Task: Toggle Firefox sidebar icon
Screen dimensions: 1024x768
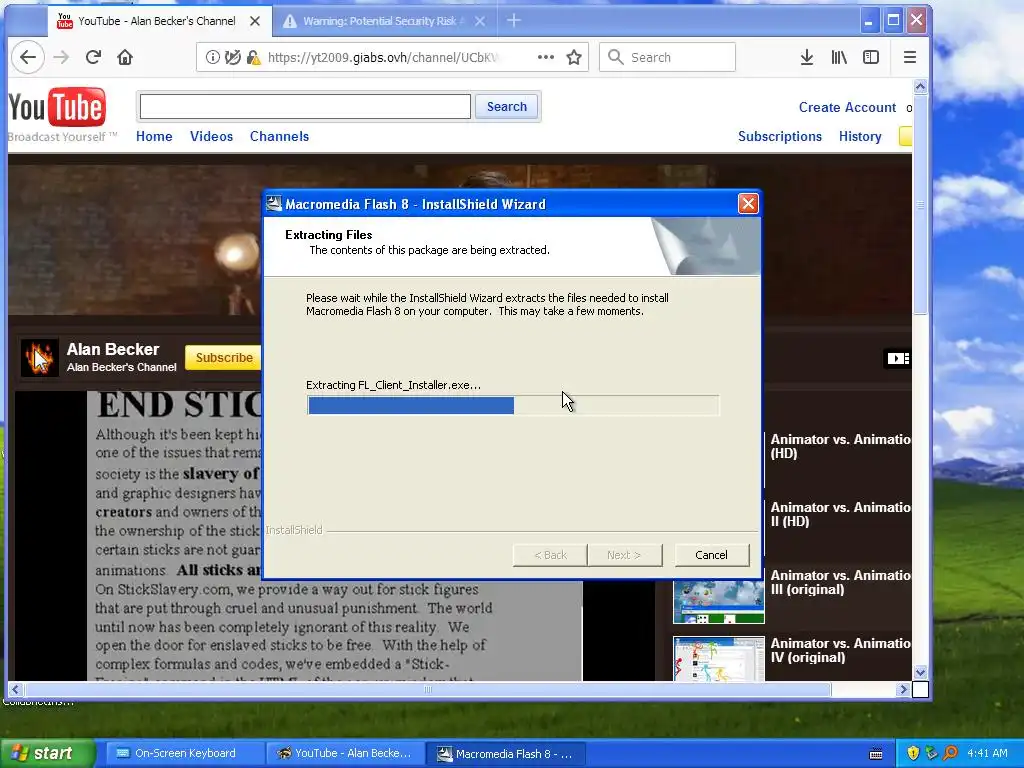Action: pyautogui.click(x=871, y=57)
